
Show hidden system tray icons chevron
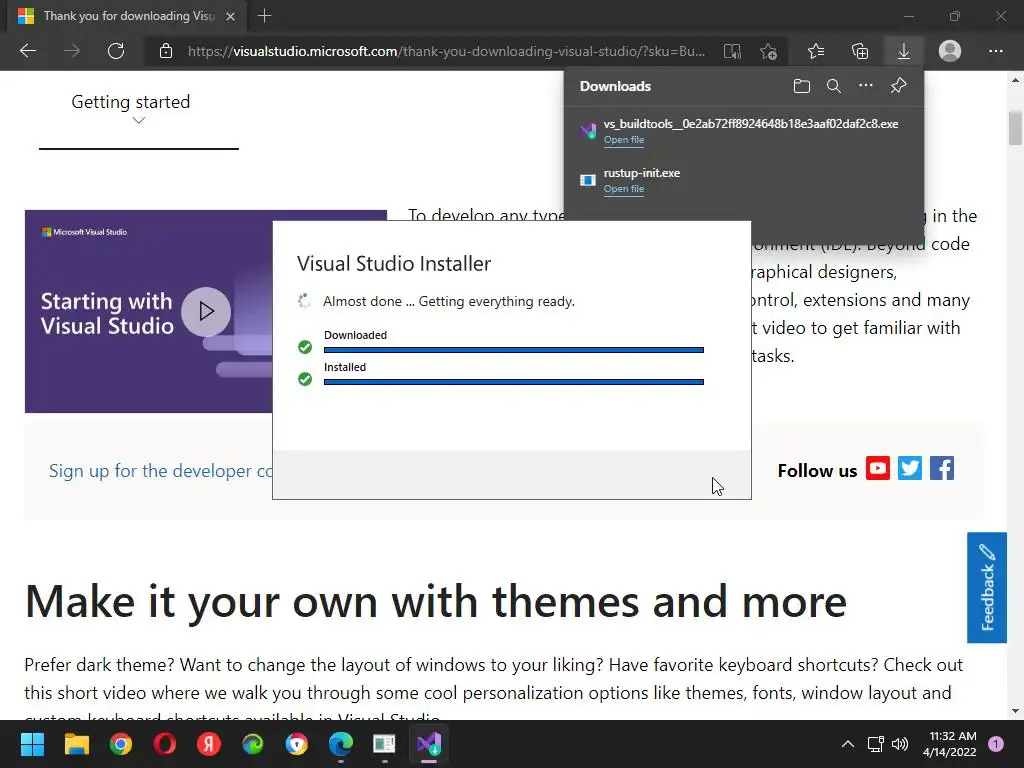click(848, 744)
